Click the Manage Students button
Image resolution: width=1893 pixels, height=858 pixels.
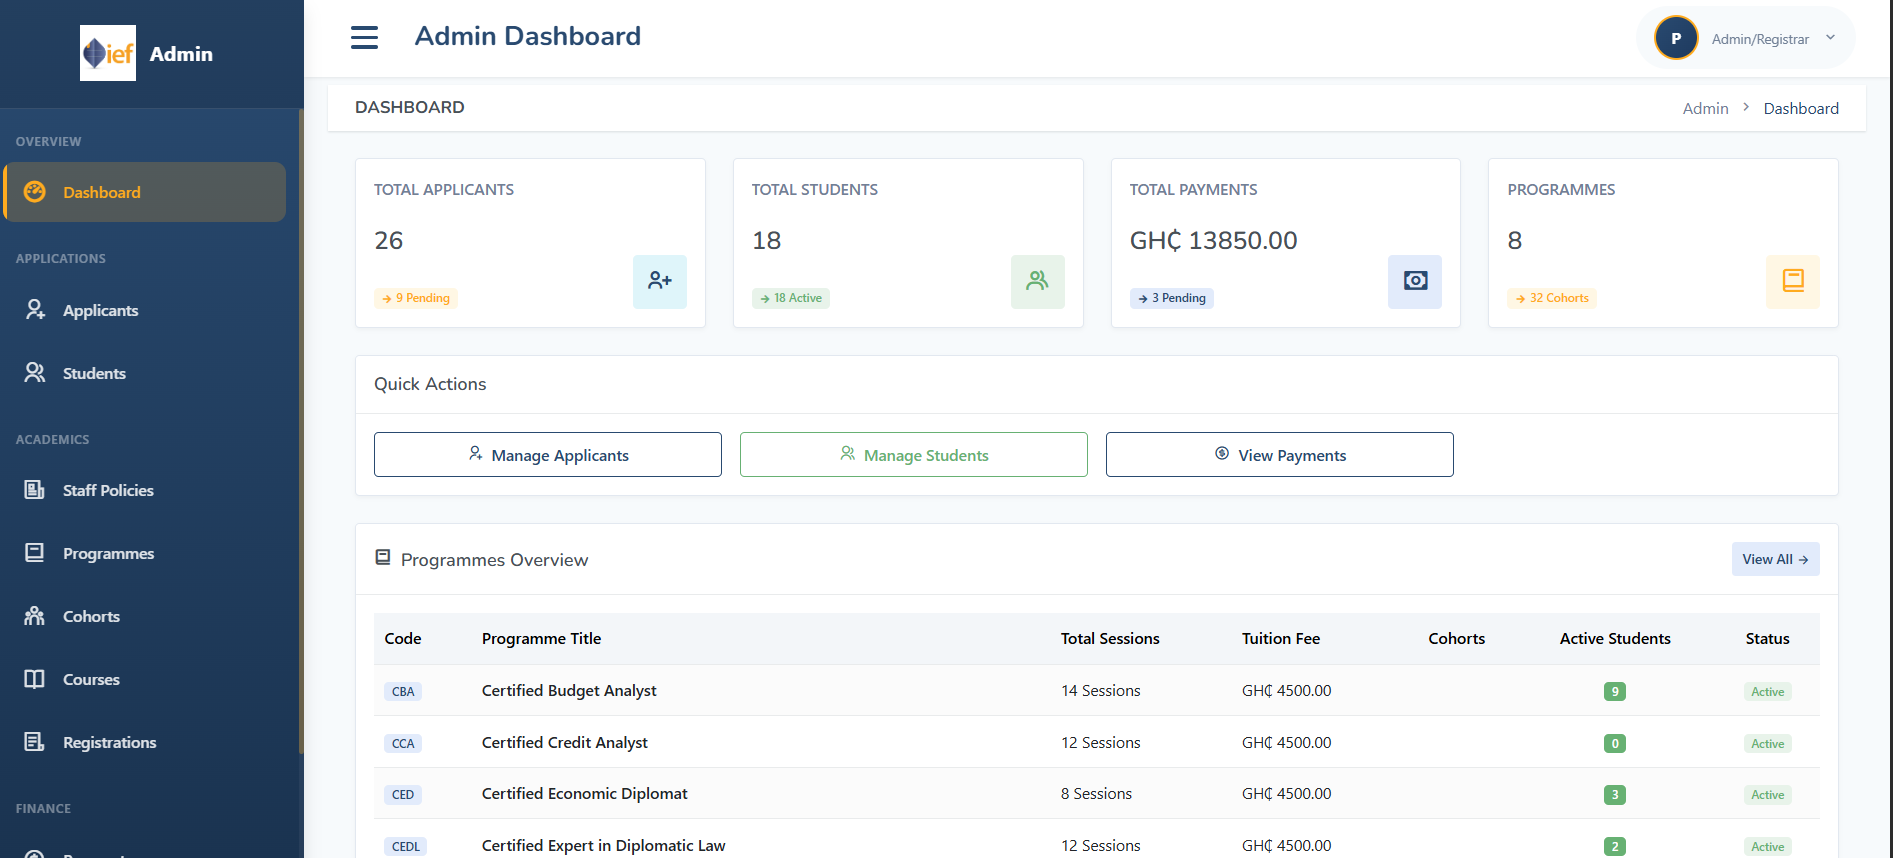coord(913,455)
